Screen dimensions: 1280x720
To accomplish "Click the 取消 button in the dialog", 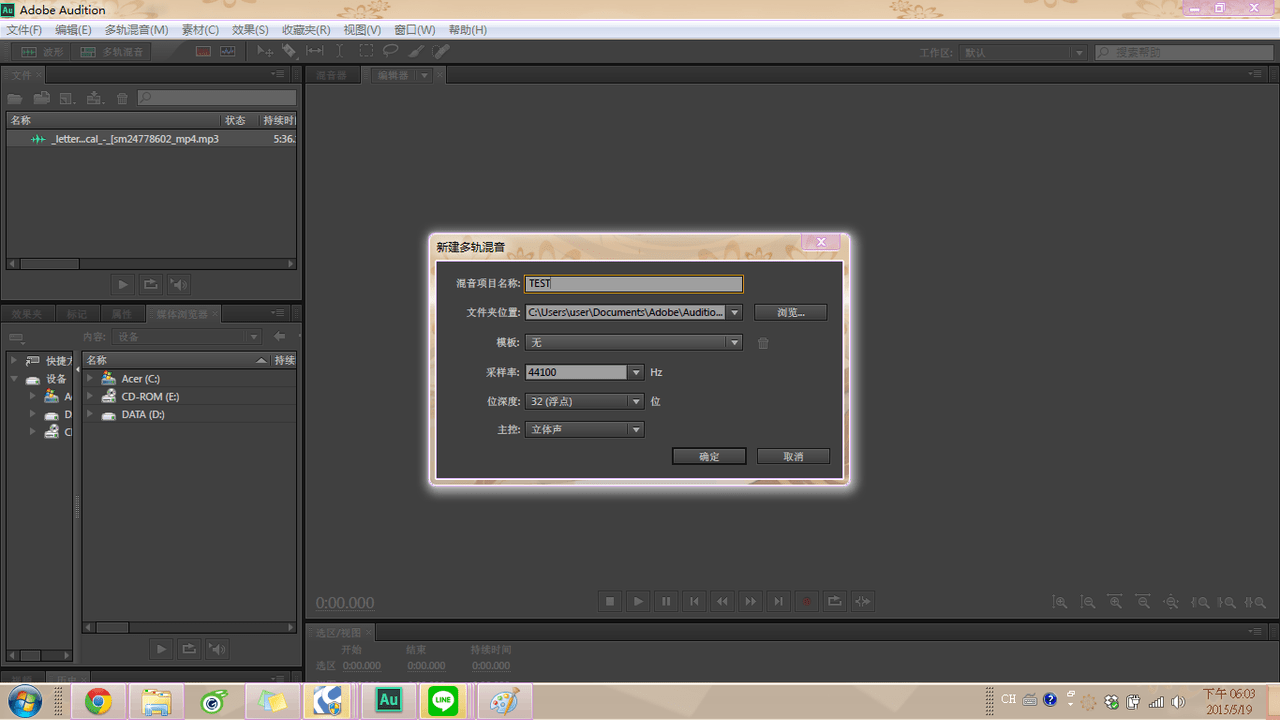I will 793,457.
